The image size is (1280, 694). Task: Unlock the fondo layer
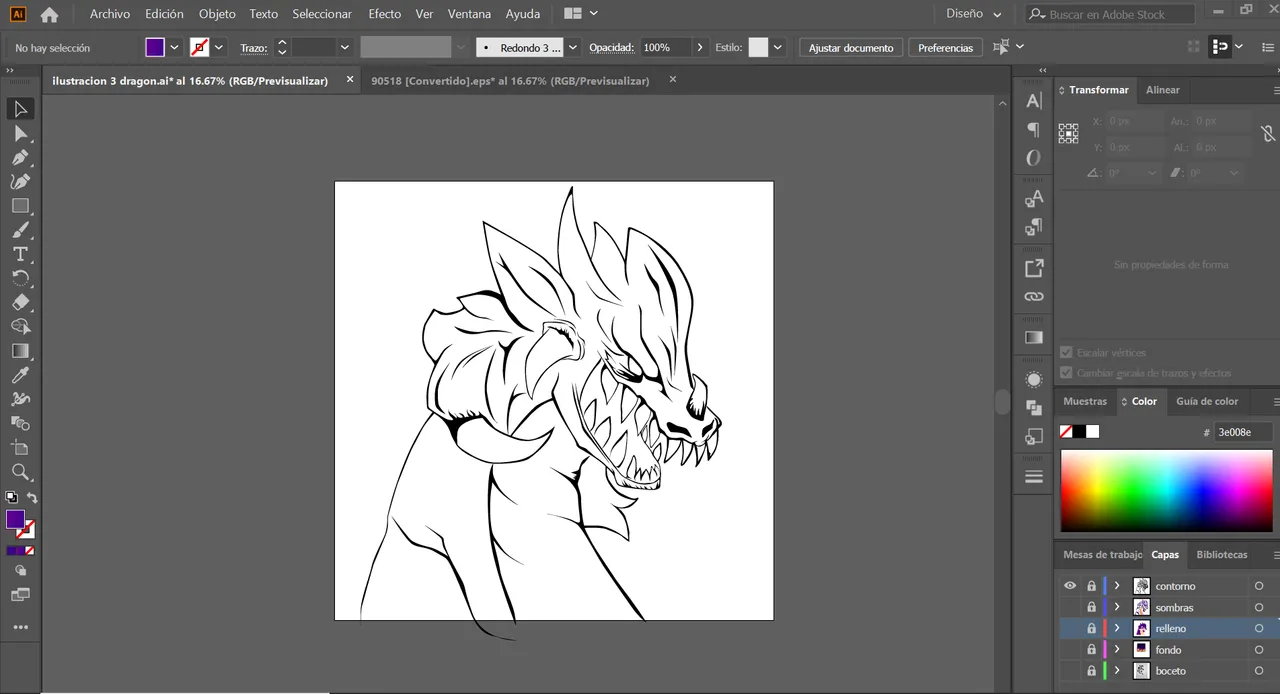[1091, 650]
